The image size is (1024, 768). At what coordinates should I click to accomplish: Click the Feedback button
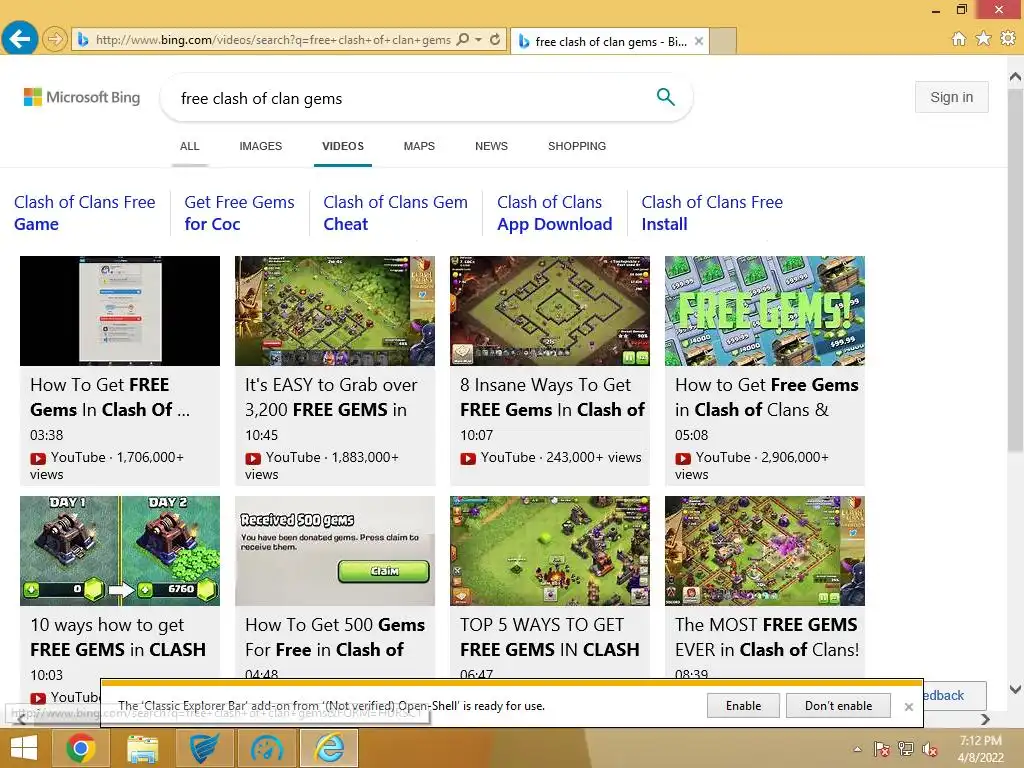[954, 696]
